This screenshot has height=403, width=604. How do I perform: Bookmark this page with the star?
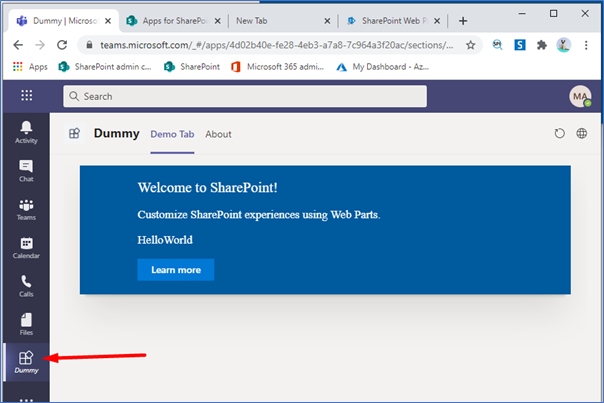click(x=470, y=45)
